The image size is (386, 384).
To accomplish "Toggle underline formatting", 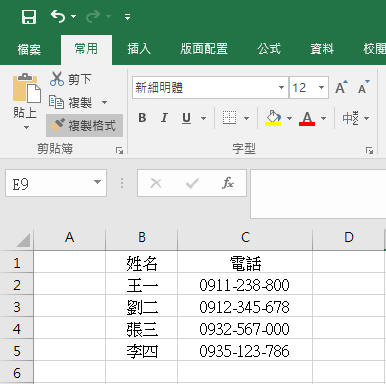I will point(186,118).
